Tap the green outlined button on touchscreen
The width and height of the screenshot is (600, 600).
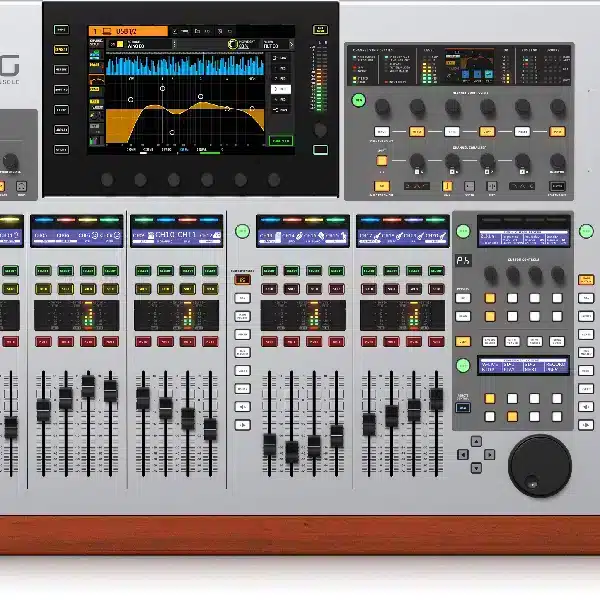pos(281,141)
